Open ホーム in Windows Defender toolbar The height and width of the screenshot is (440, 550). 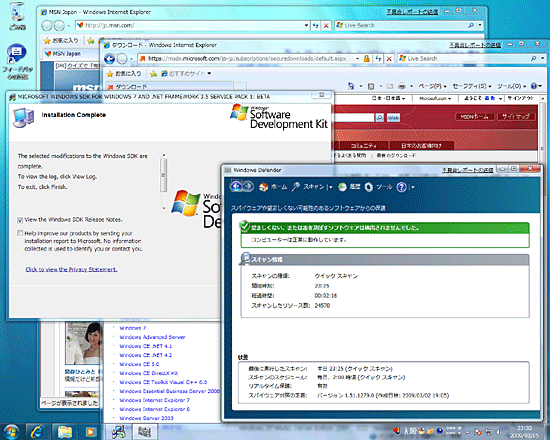[x=273, y=187]
